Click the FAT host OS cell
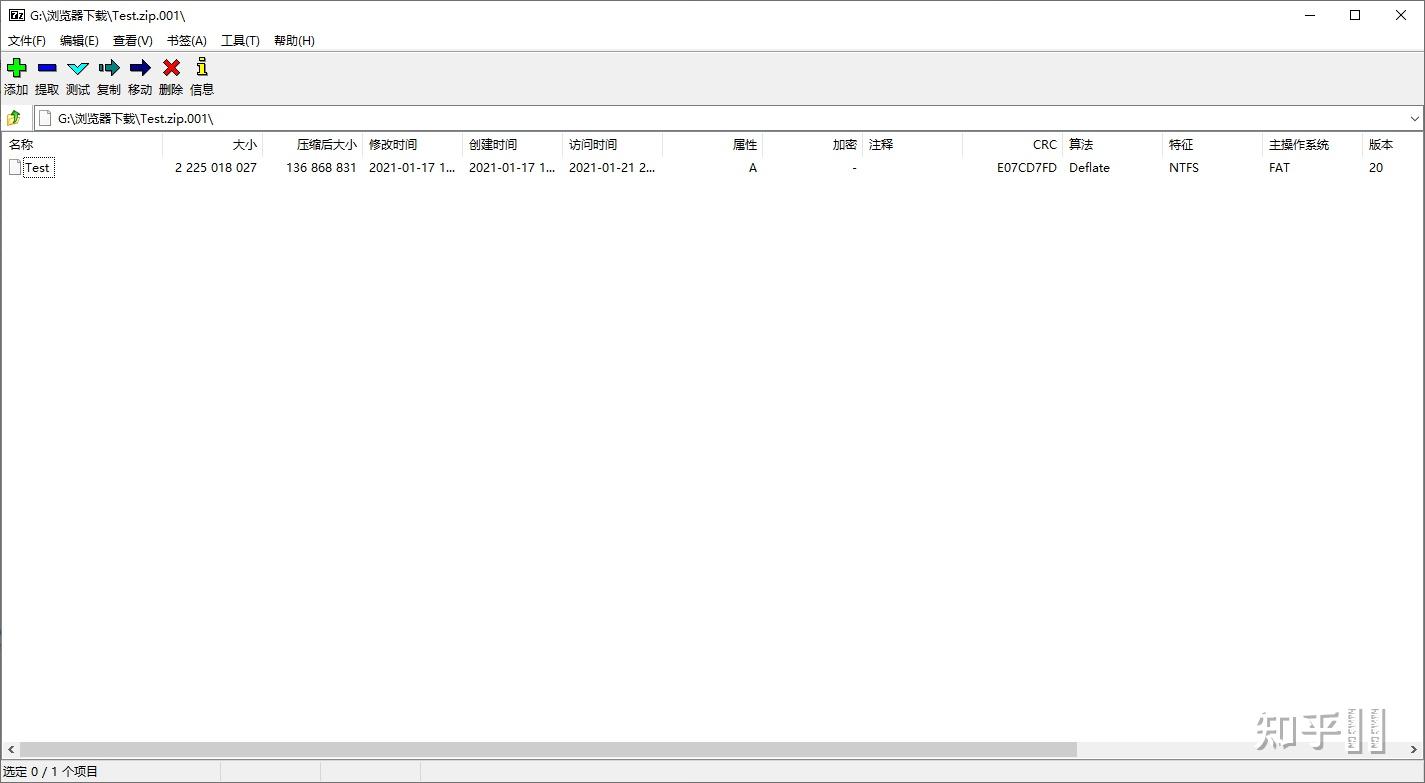This screenshot has height=783, width=1425. pyautogui.click(x=1280, y=168)
